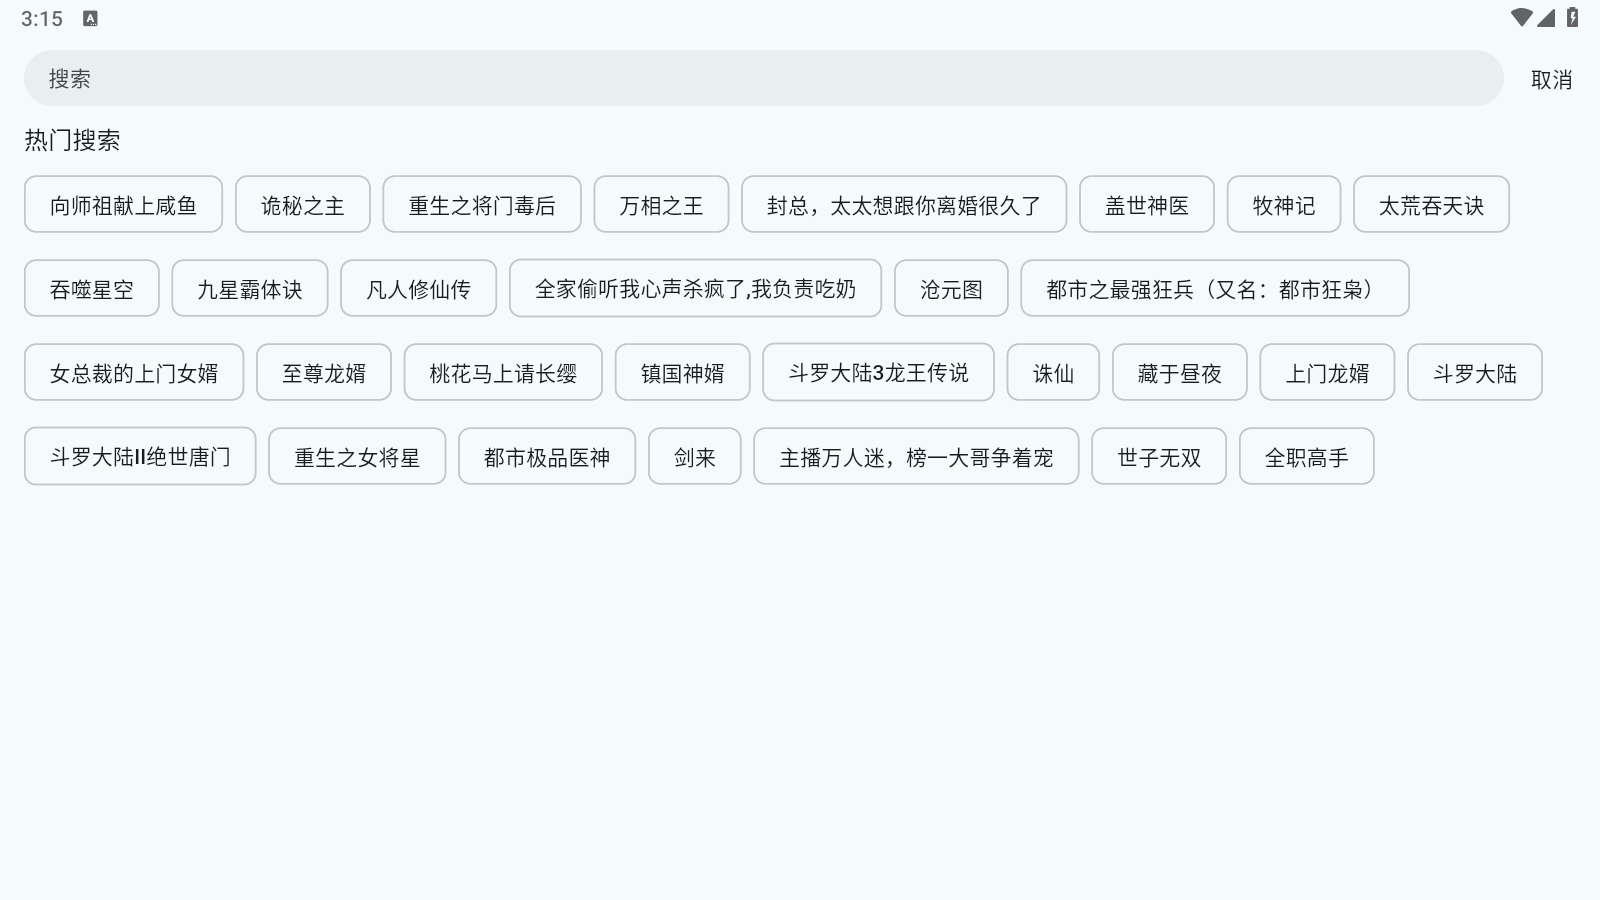The height and width of the screenshot is (900, 1600).
Task: Open 牧神记 hot search tag
Action: pos(1284,204)
